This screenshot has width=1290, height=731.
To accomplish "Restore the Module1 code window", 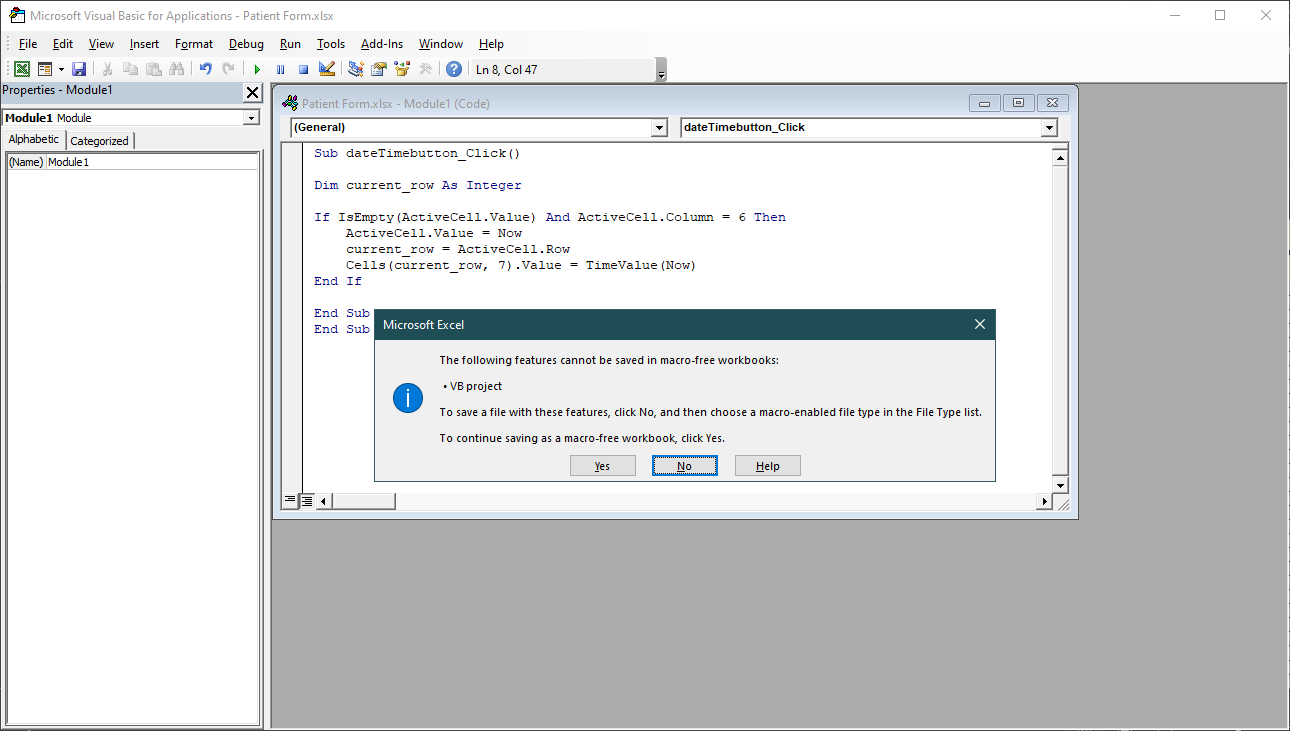I will [x=1018, y=103].
